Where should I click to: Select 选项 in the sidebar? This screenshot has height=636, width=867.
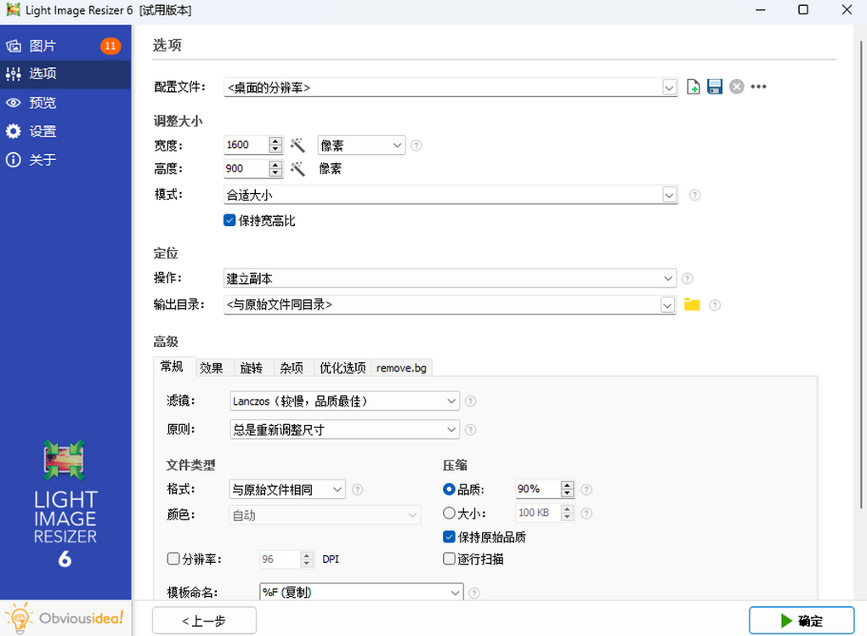click(x=65, y=74)
